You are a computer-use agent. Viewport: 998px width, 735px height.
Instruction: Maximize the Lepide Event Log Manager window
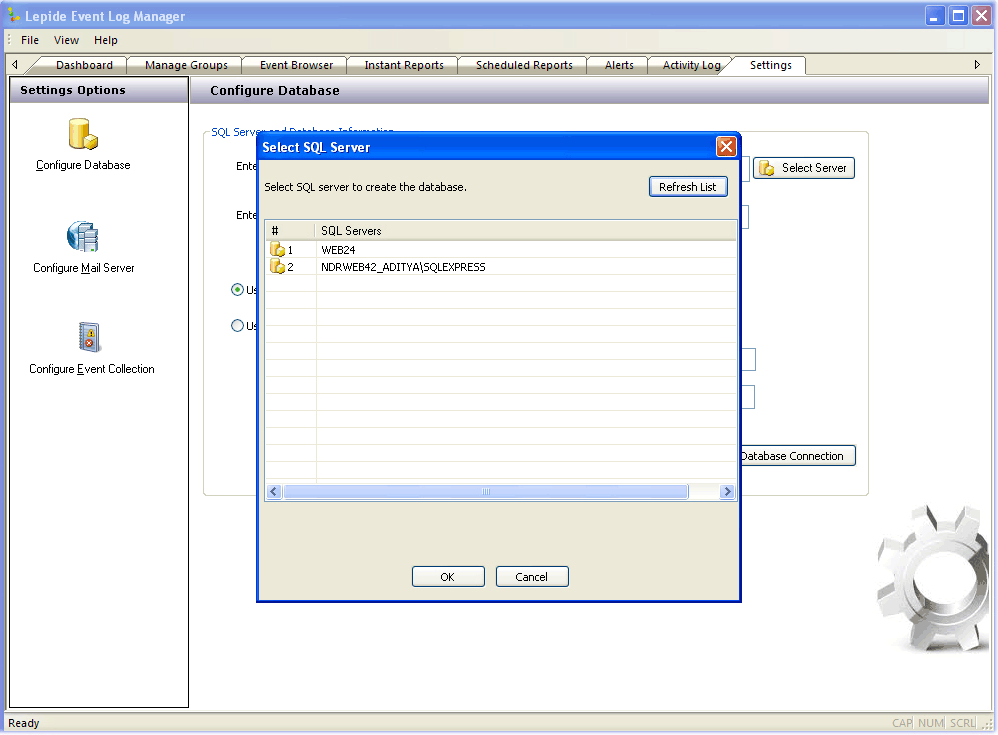pyautogui.click(x=958, y=15)
